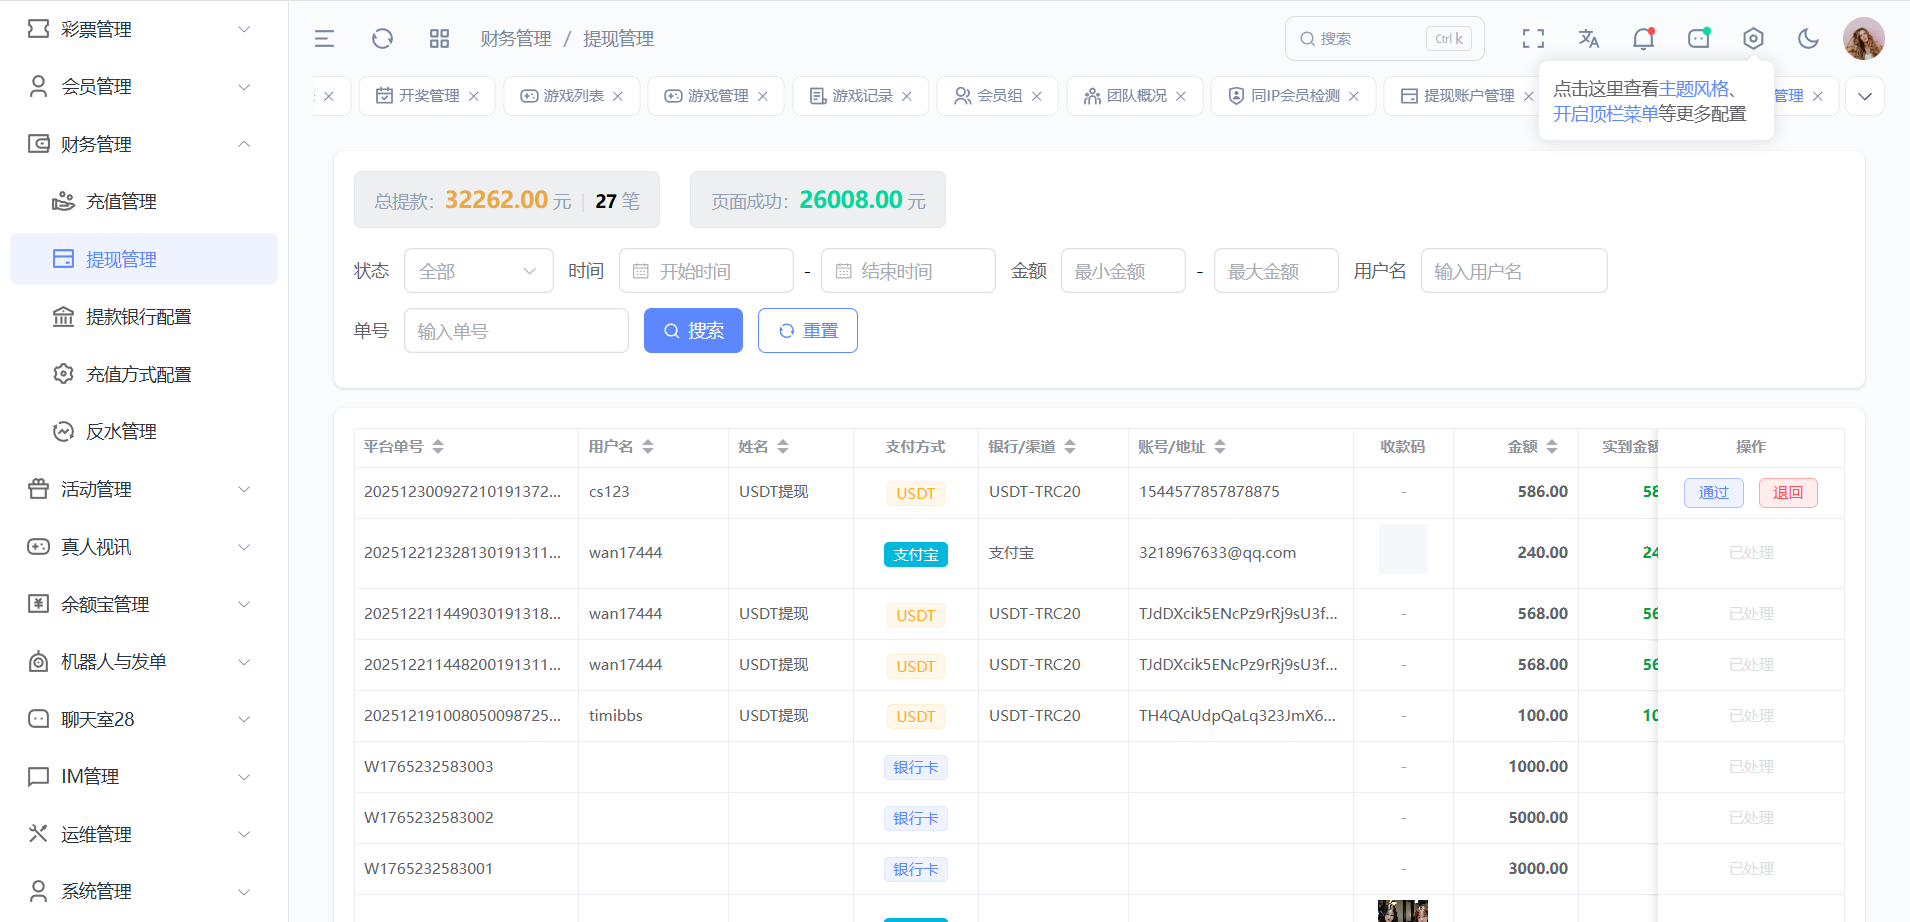Click the user avatar in header
The image size is (1910, 922).
tap(1863, 39)
